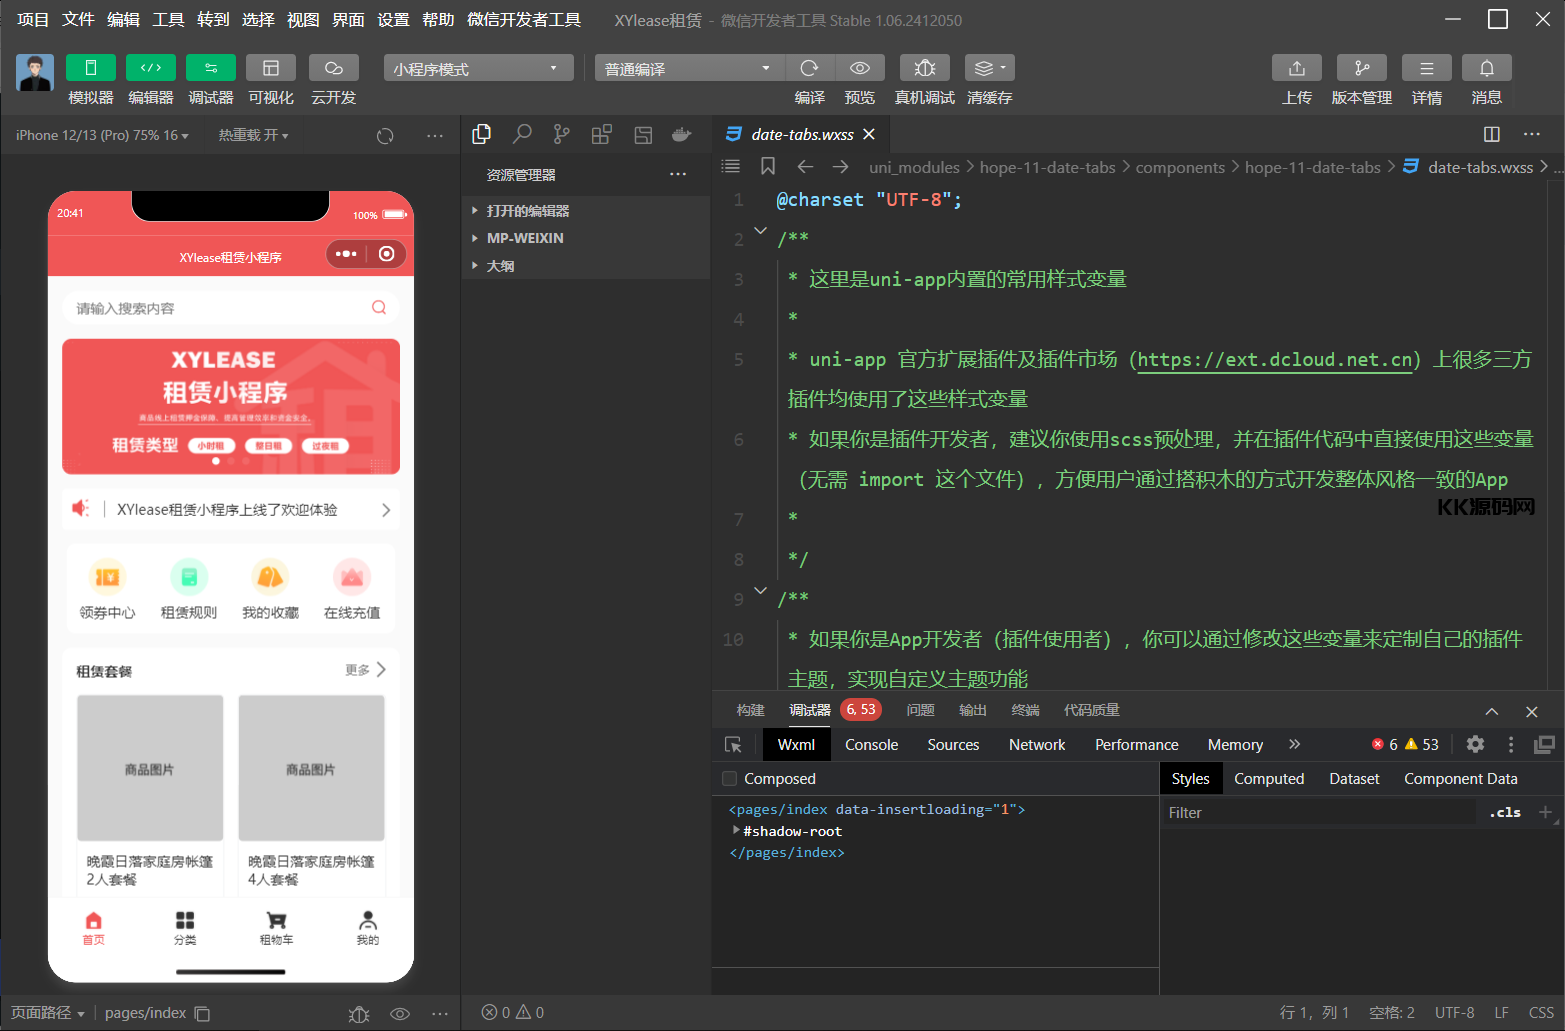Click the bookmark icon in breadcrumb bar
The width and height of the screenshot is (1565, 1031).
[x=768, y=166]
